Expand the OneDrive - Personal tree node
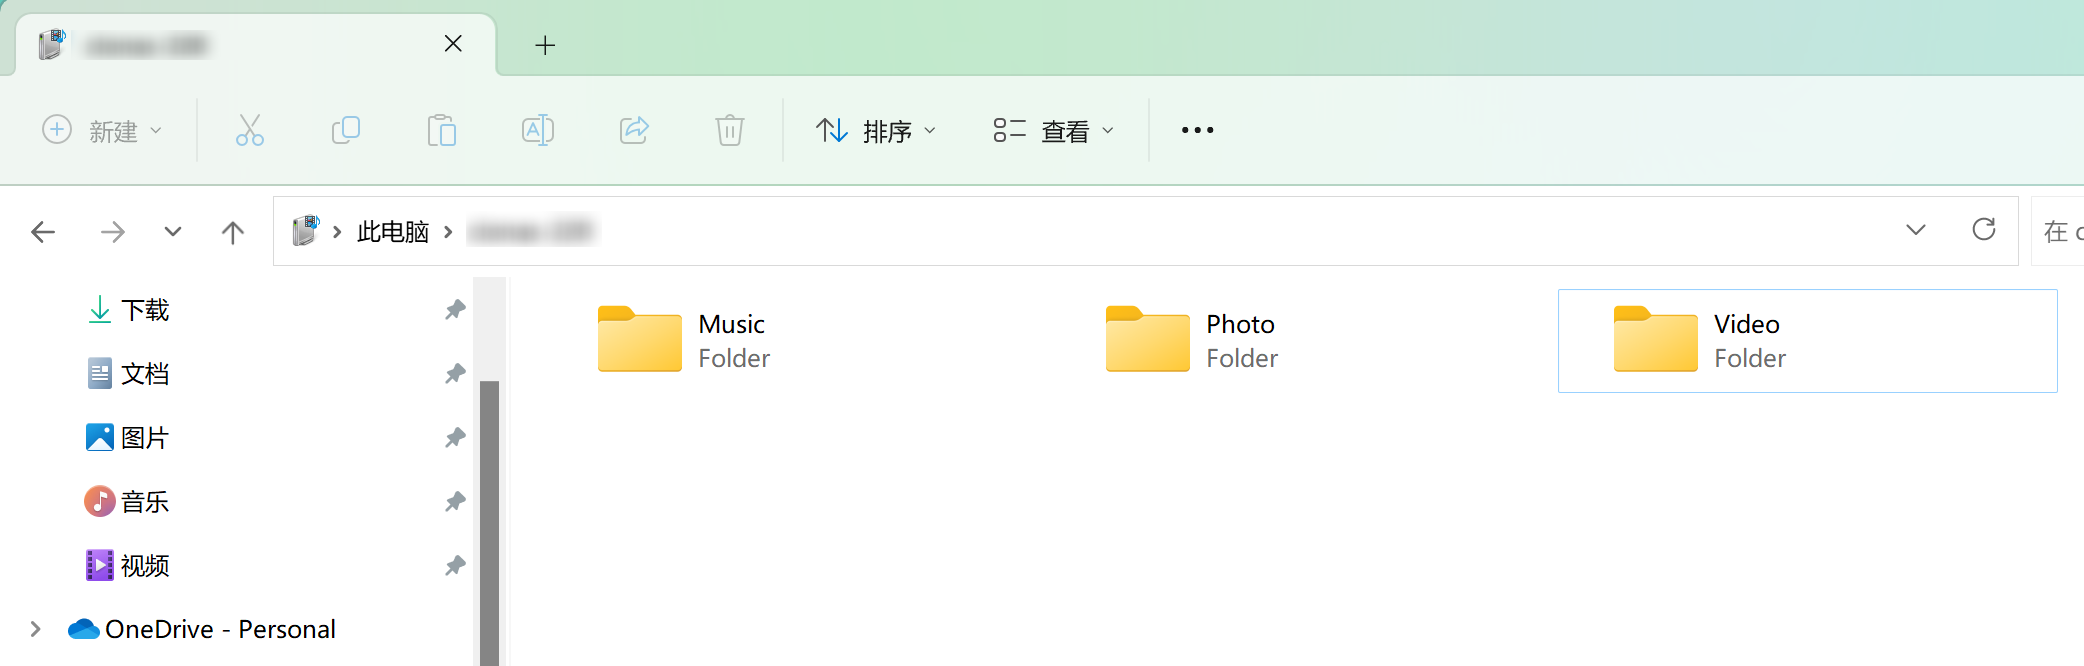This screenshot has width=2084, height=666. tap(35, 629)
